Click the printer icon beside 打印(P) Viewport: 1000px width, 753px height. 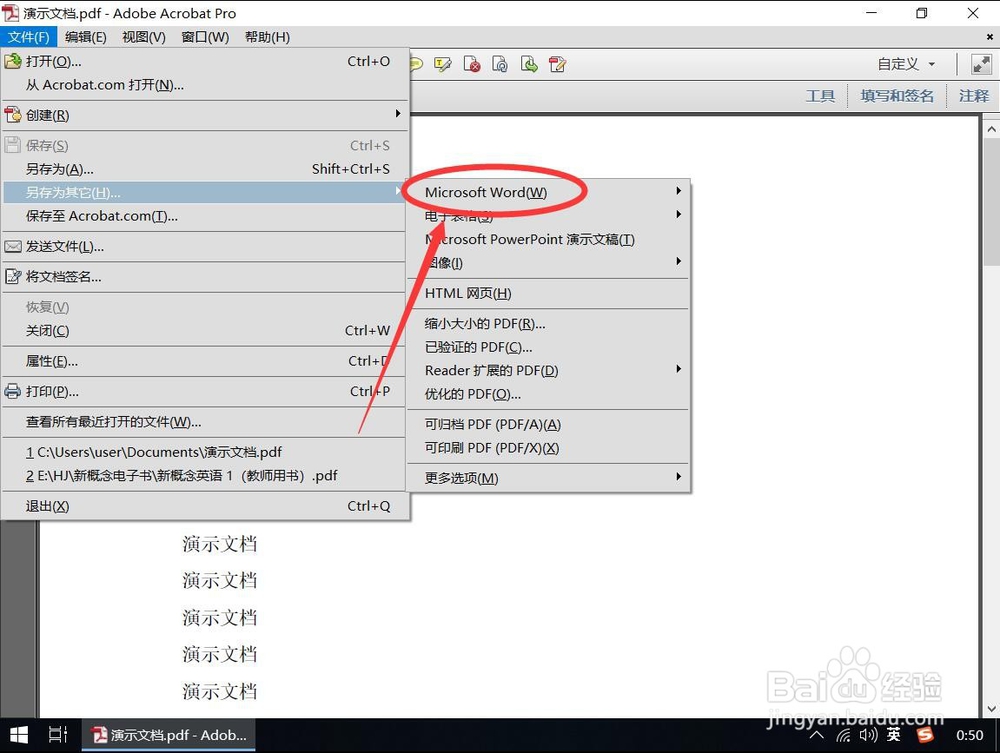point(14,390)
